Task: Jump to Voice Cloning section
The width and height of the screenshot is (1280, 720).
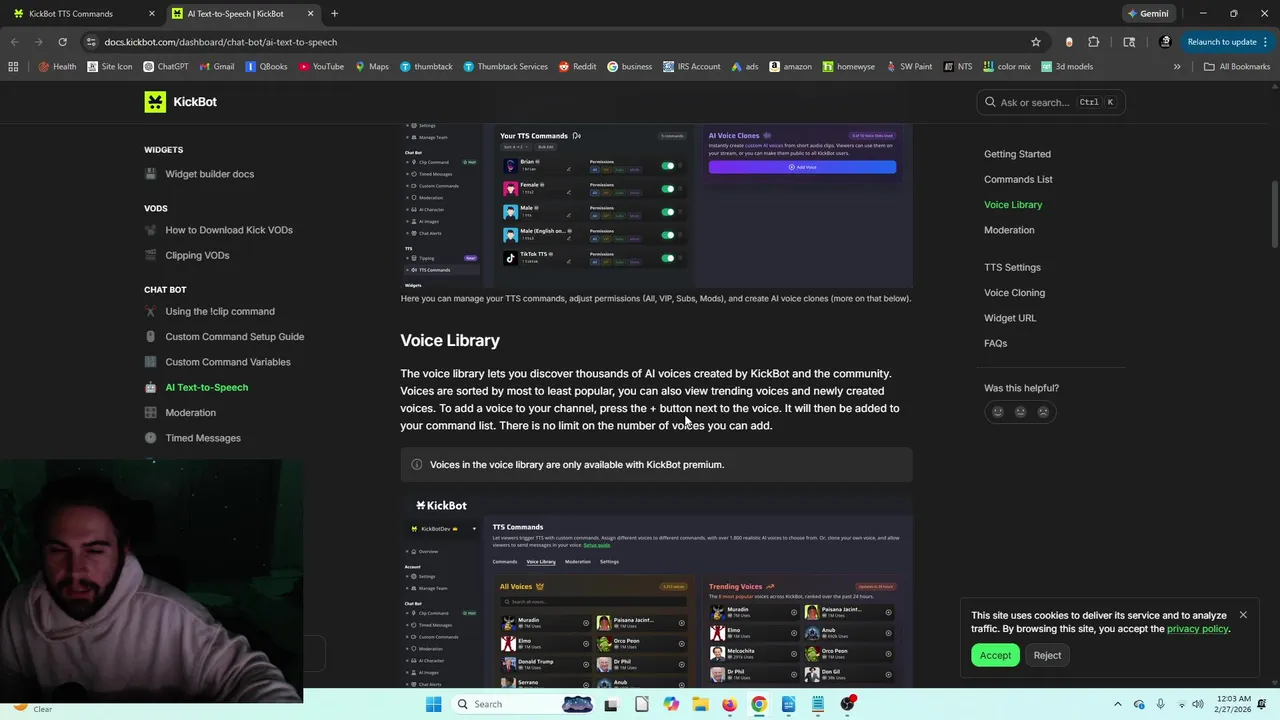Action: coord(1014,293)
